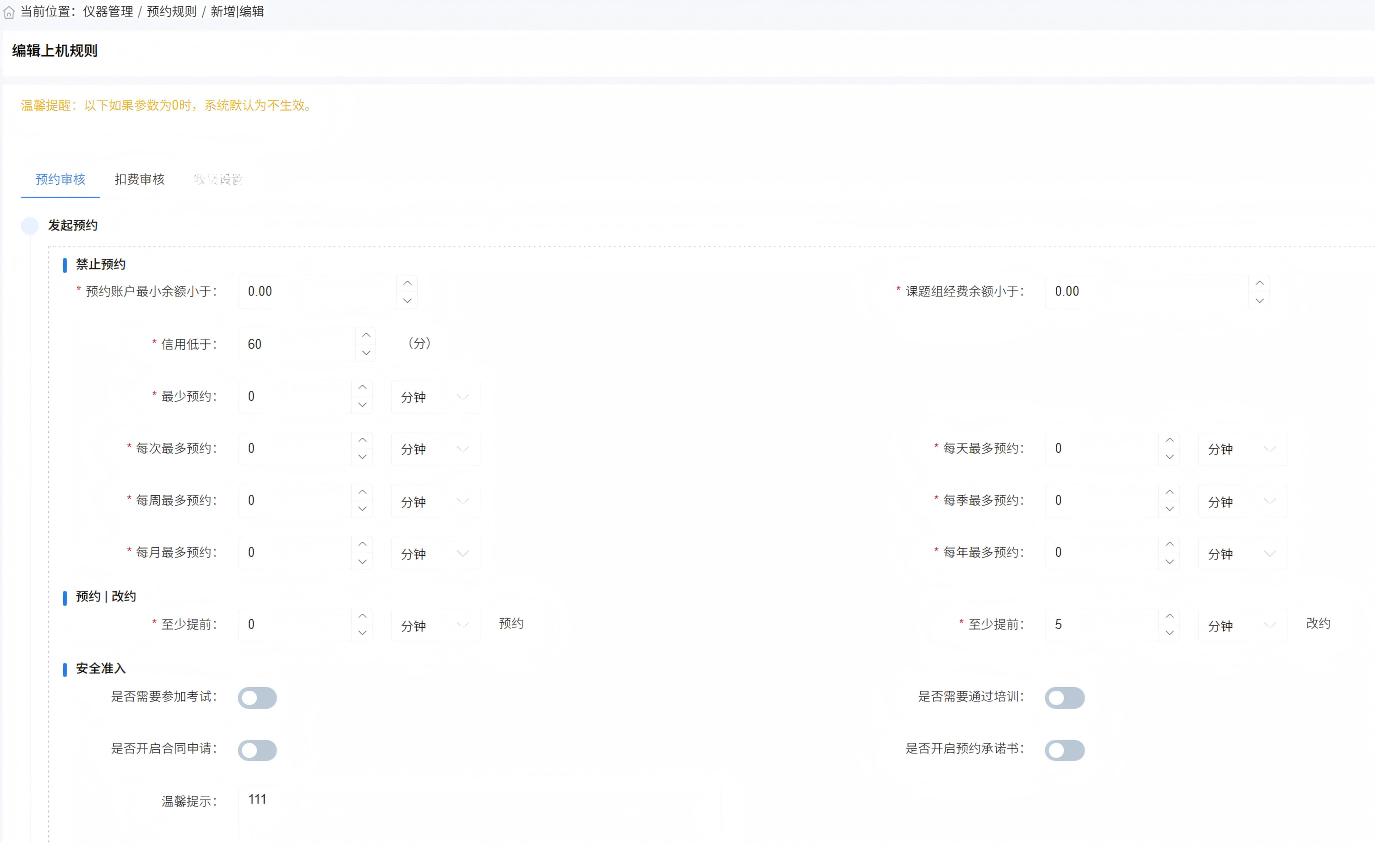Increase 预约账户最小余额小于 with the up arrow

[407, 283]
